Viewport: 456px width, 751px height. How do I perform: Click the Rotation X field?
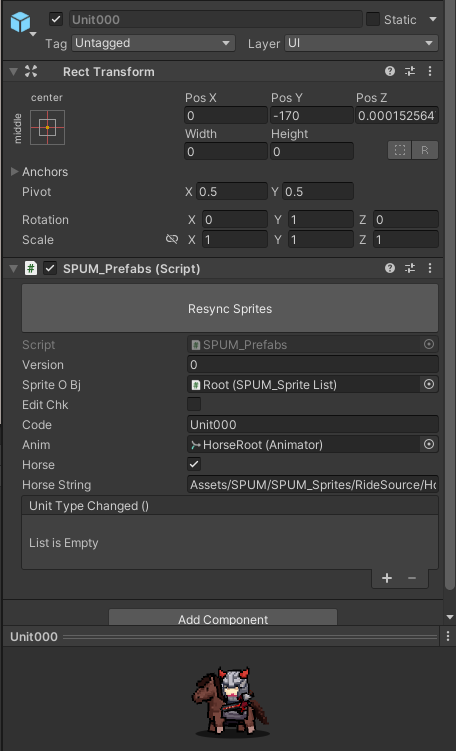pyautogui.click(x=235, y=220)
